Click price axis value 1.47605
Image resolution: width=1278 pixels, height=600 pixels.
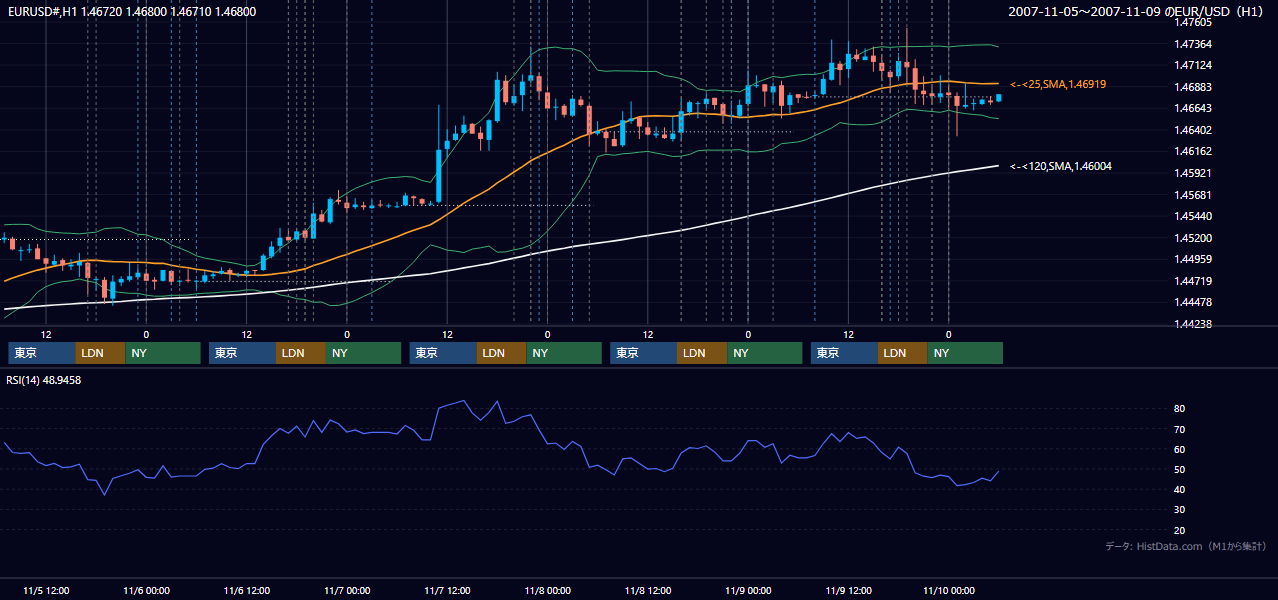pyautogui.click(x=1192, y=21)
